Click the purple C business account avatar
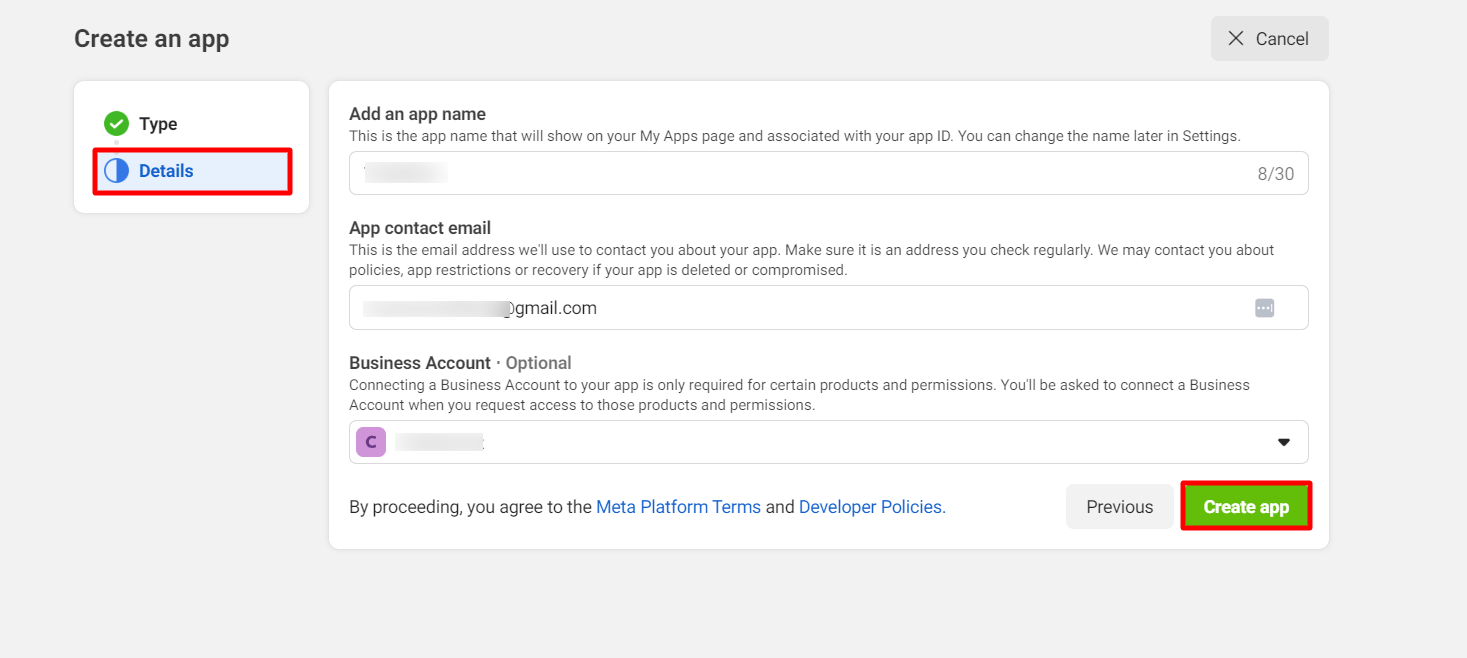The height and width of the screenshot is (658, 1467). (x=371, y=442)
